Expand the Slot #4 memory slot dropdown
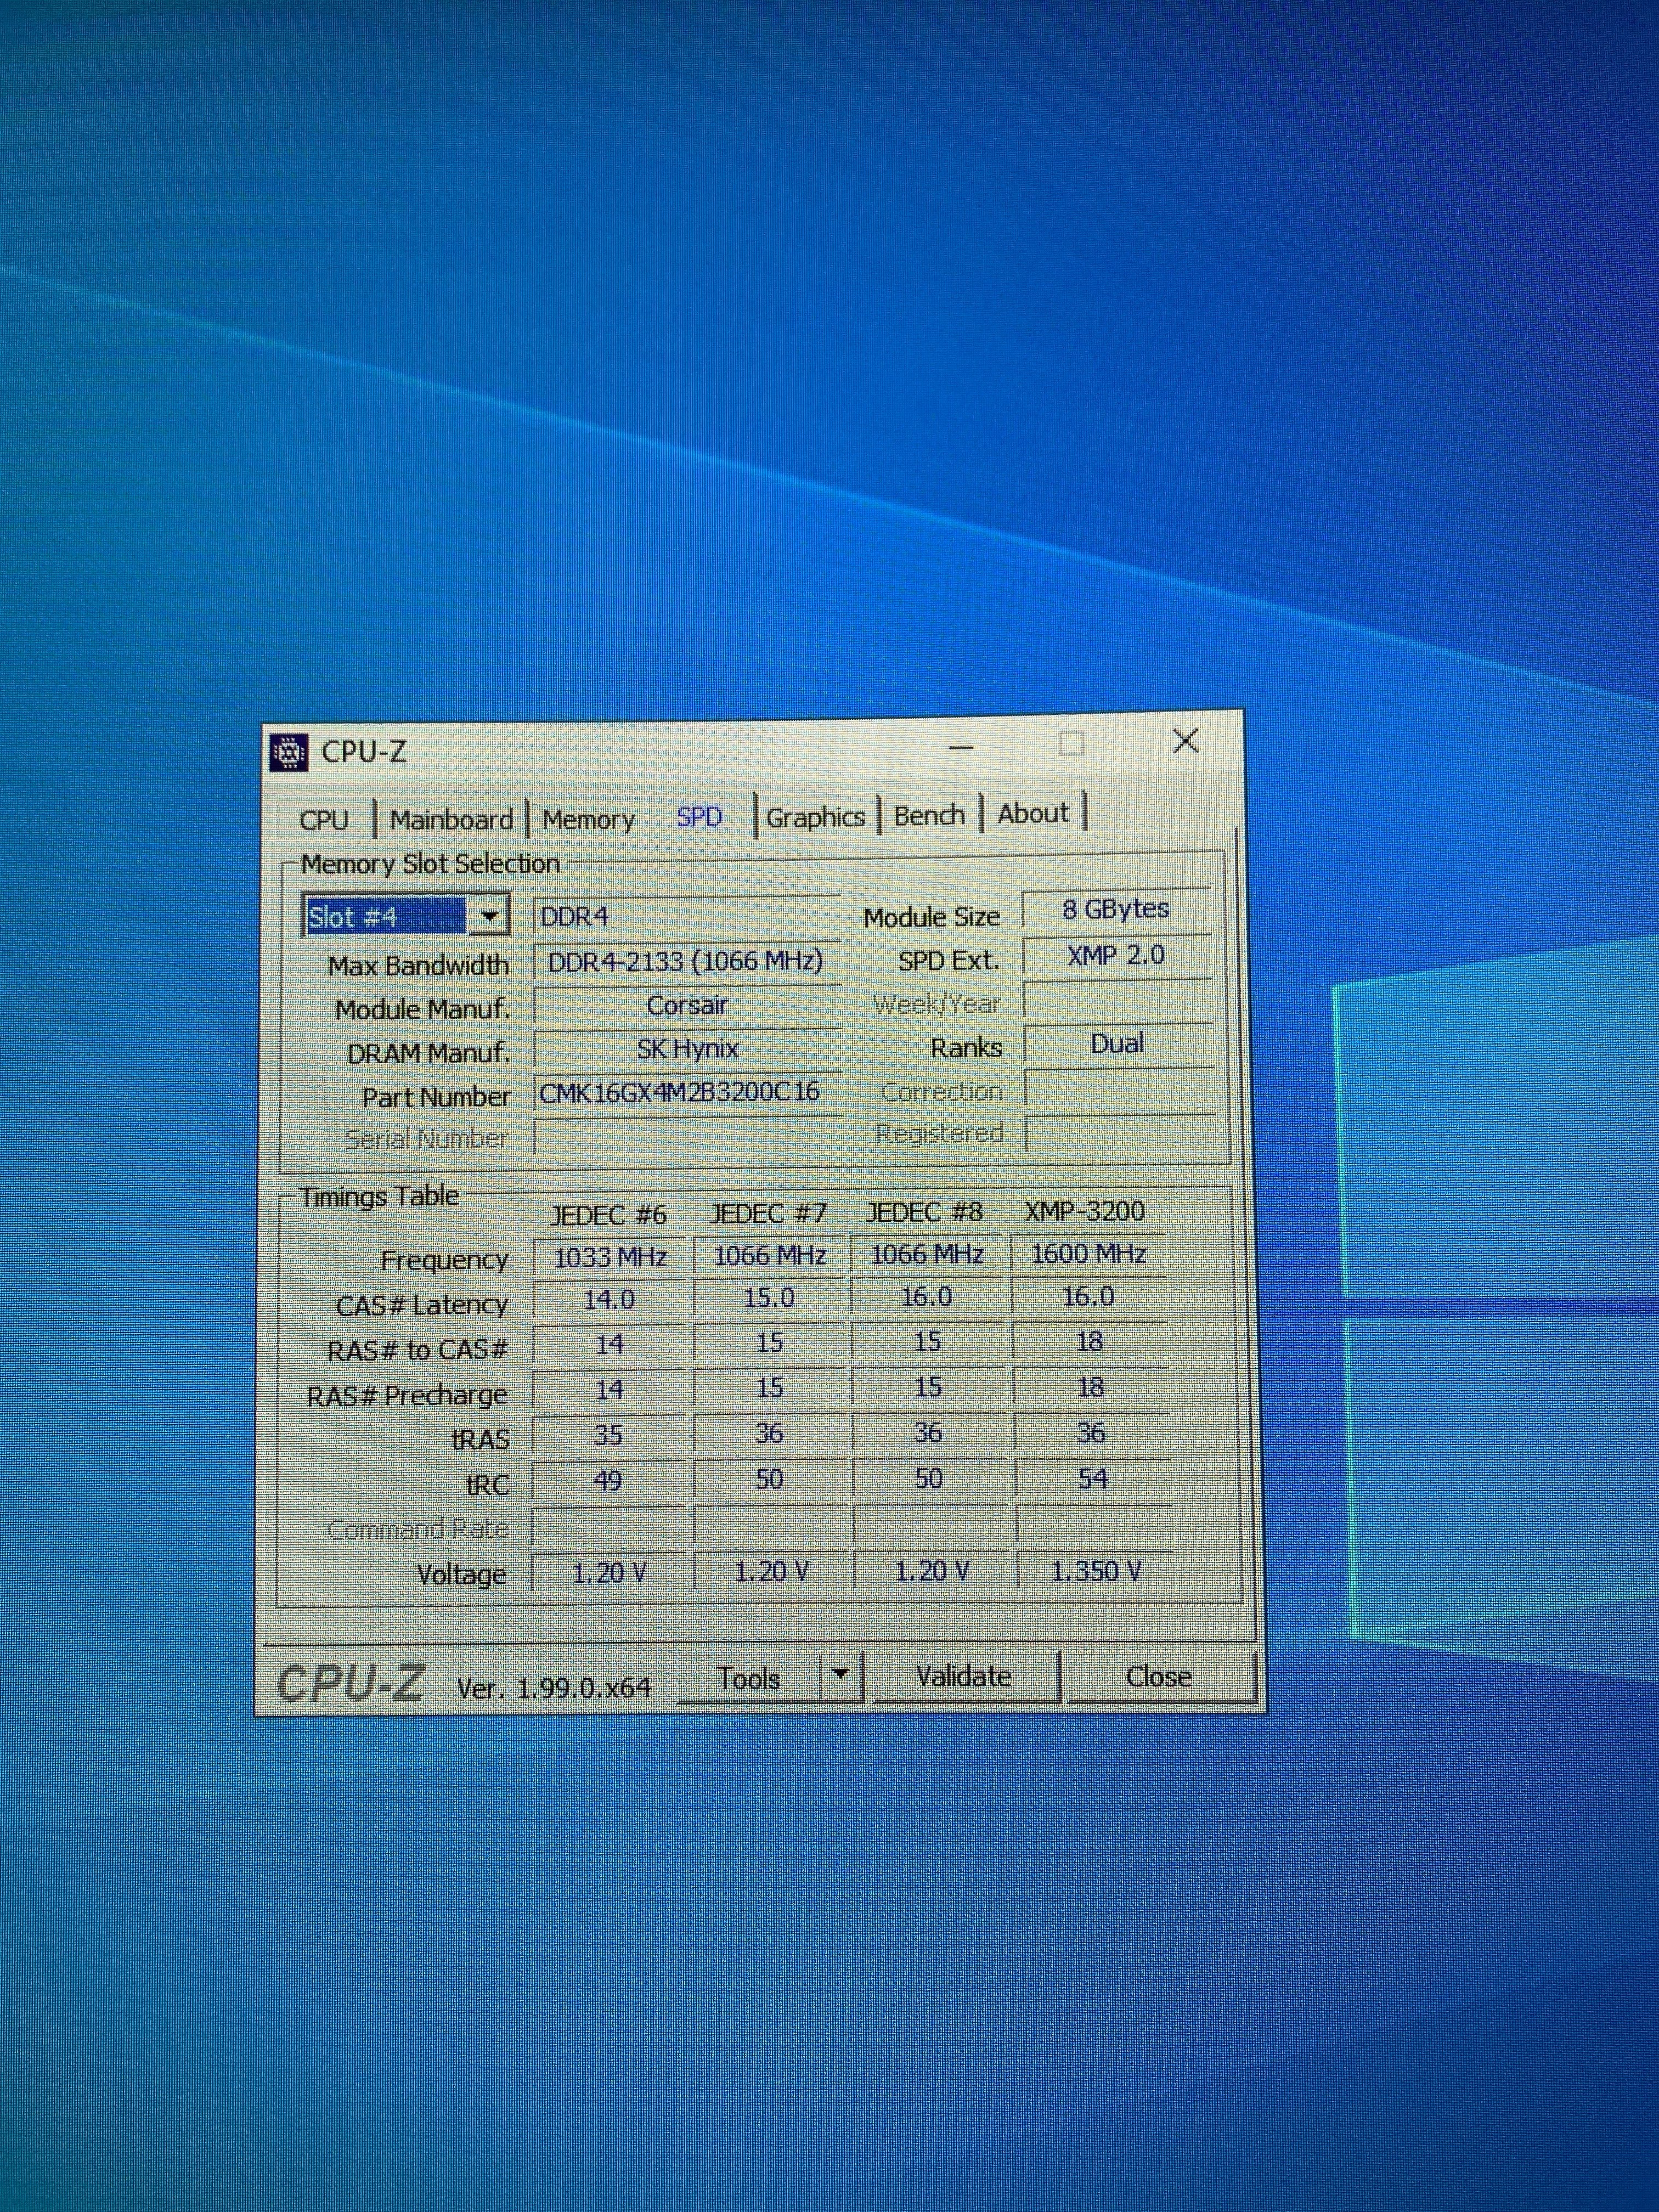 point(489,916)
